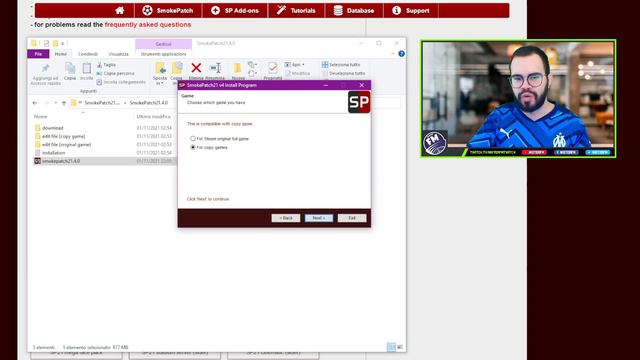
Task: Select the 'edit file (original game)' folder
Action: [66, 144]
